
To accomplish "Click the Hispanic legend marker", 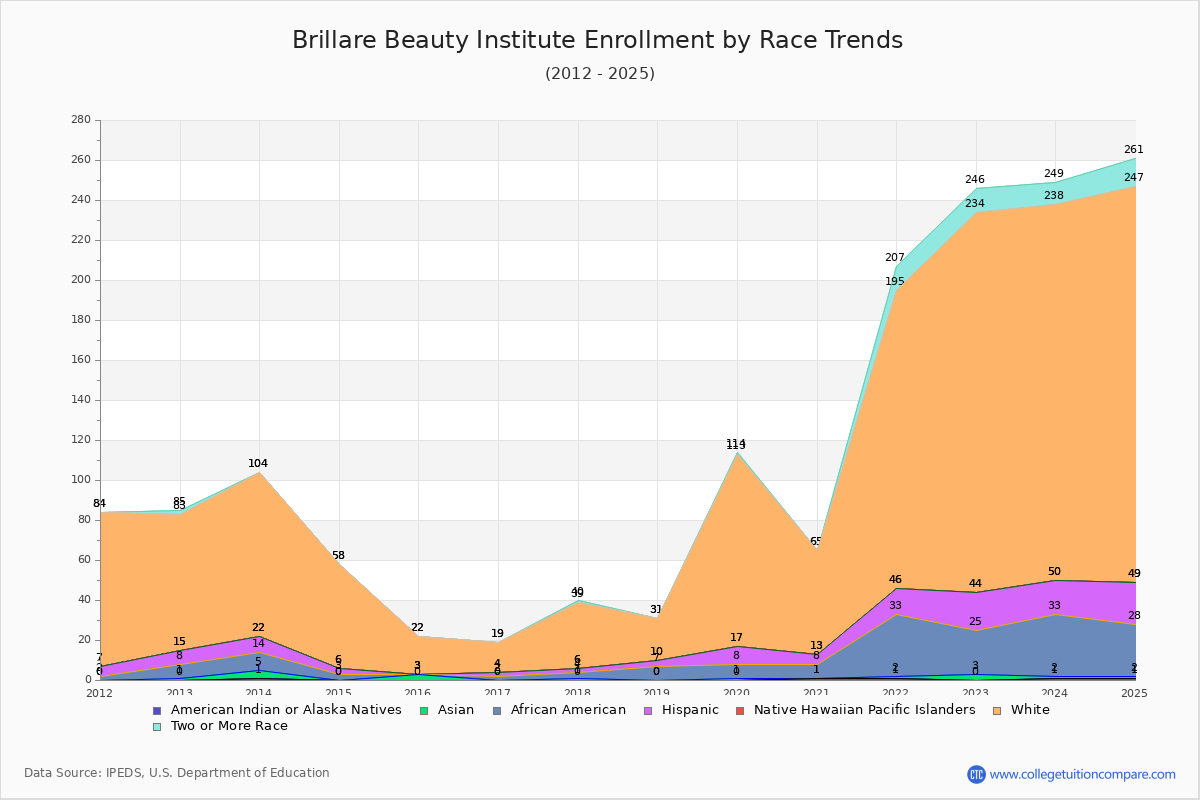I will (x=647, y=710).
